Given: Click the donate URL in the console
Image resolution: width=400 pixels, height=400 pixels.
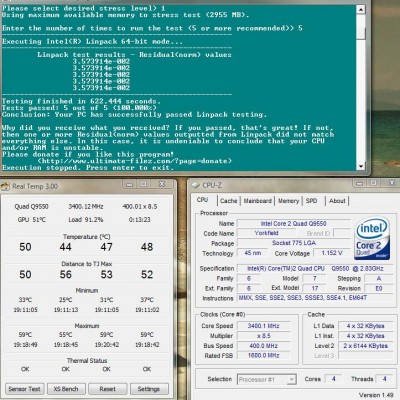Looking at the screenshot, I should pyautogui.click(x=134, y=161).
